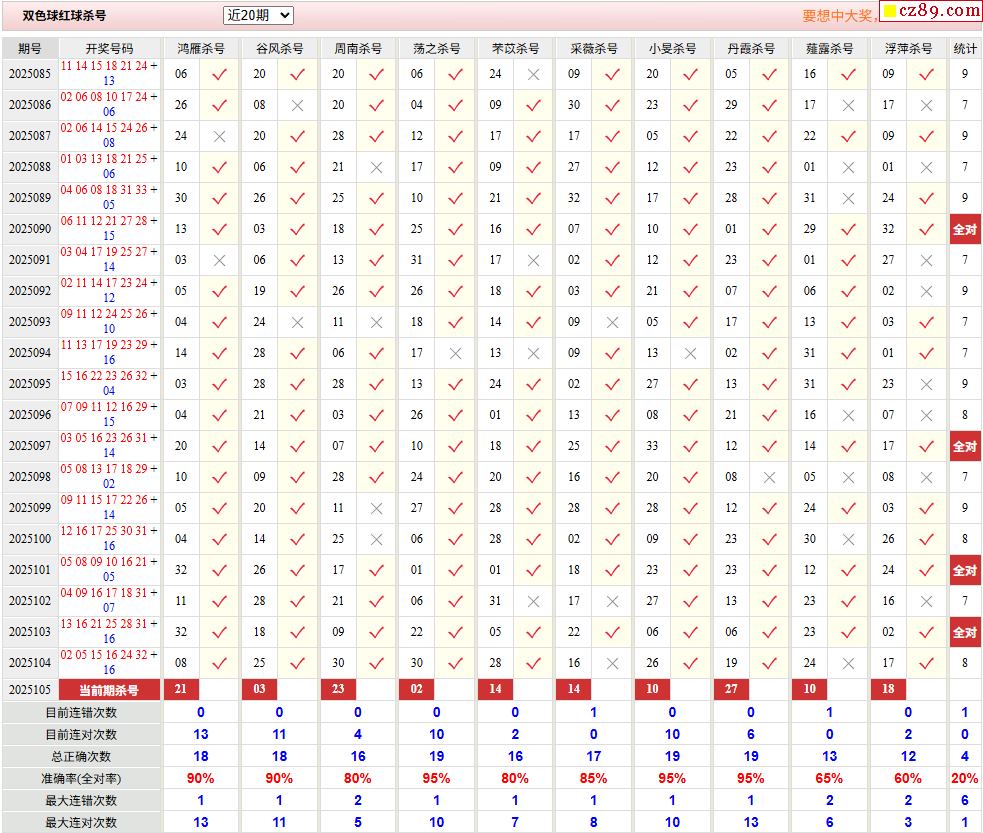Open the 近20期 period dropdown
The width and height of the screenshot is (983, 833).
point(258,15)
